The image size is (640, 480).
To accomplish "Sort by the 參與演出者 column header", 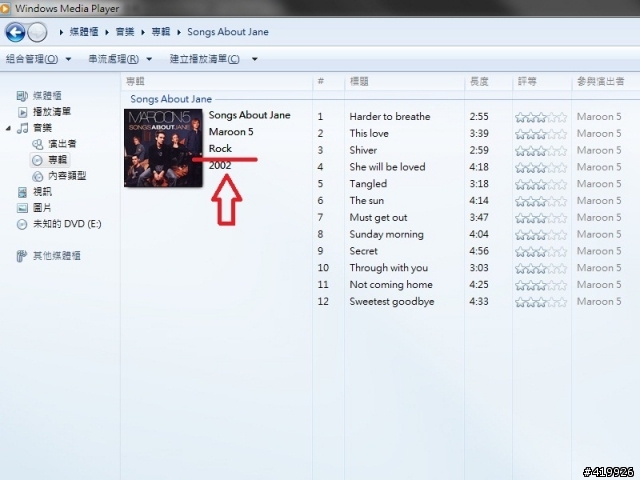I will tap(605, 82).
